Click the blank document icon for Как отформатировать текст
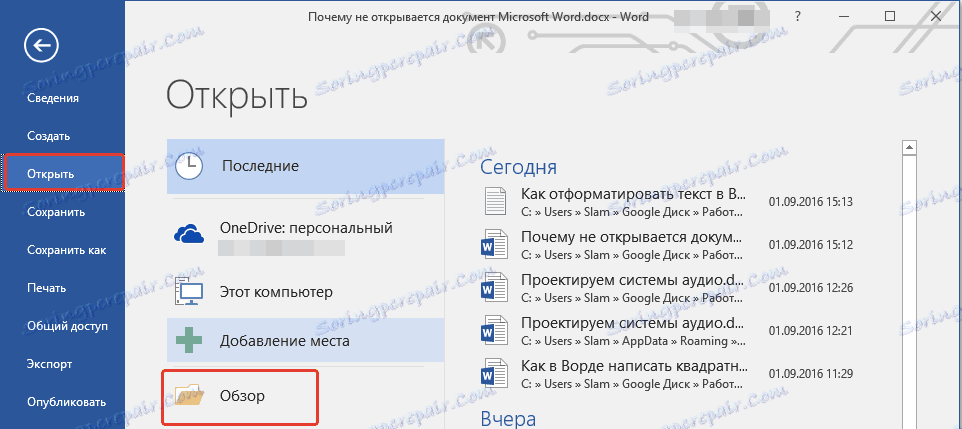The image size is (962, 429). [x=494, y=201]
